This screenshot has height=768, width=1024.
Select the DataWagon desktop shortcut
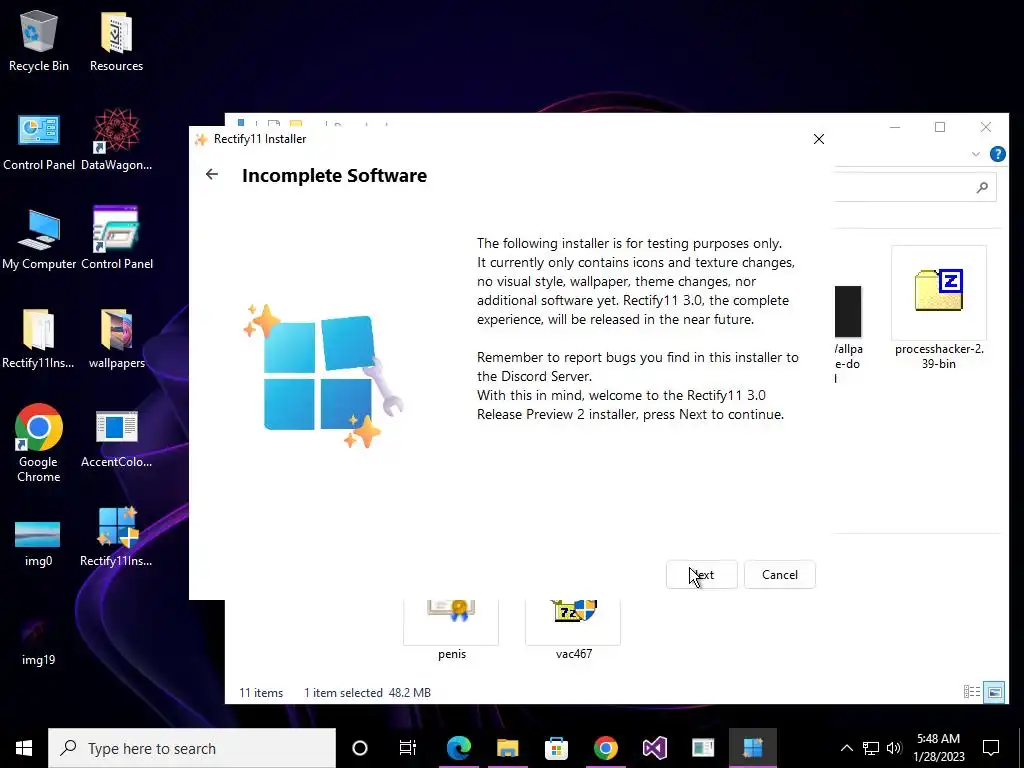coord(116,140)
